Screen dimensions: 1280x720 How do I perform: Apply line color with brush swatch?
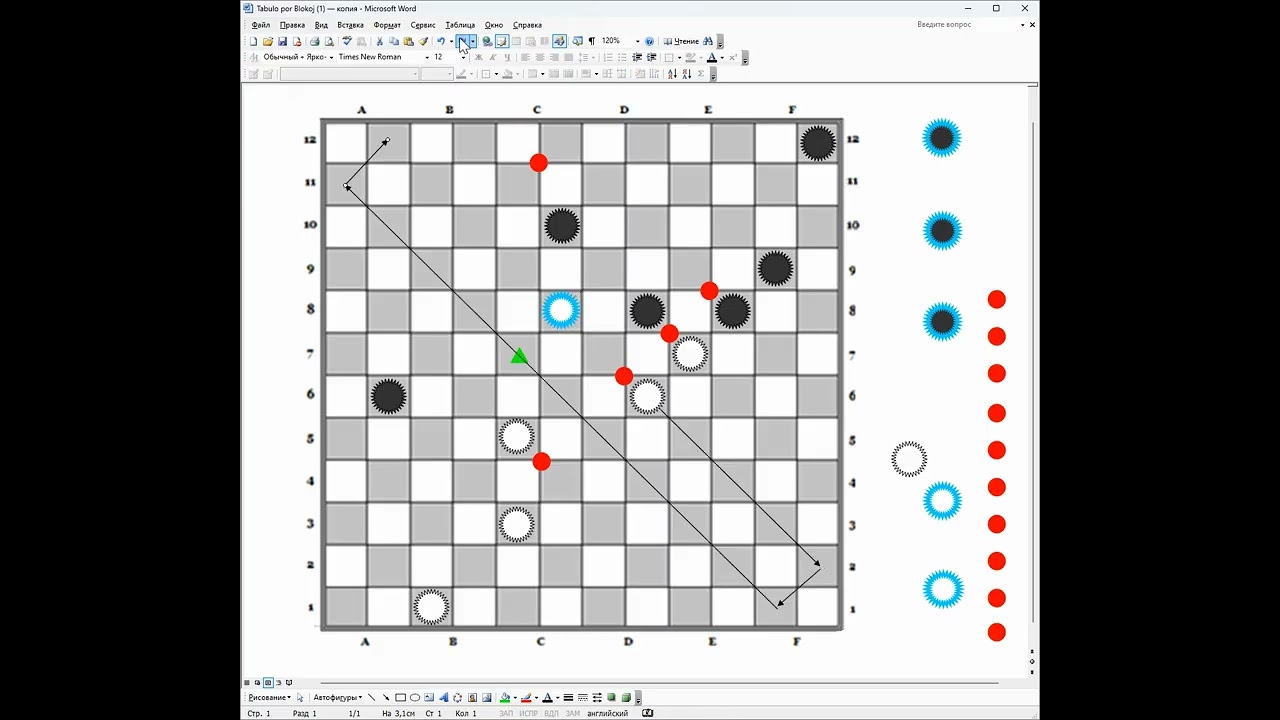(526, 697)
